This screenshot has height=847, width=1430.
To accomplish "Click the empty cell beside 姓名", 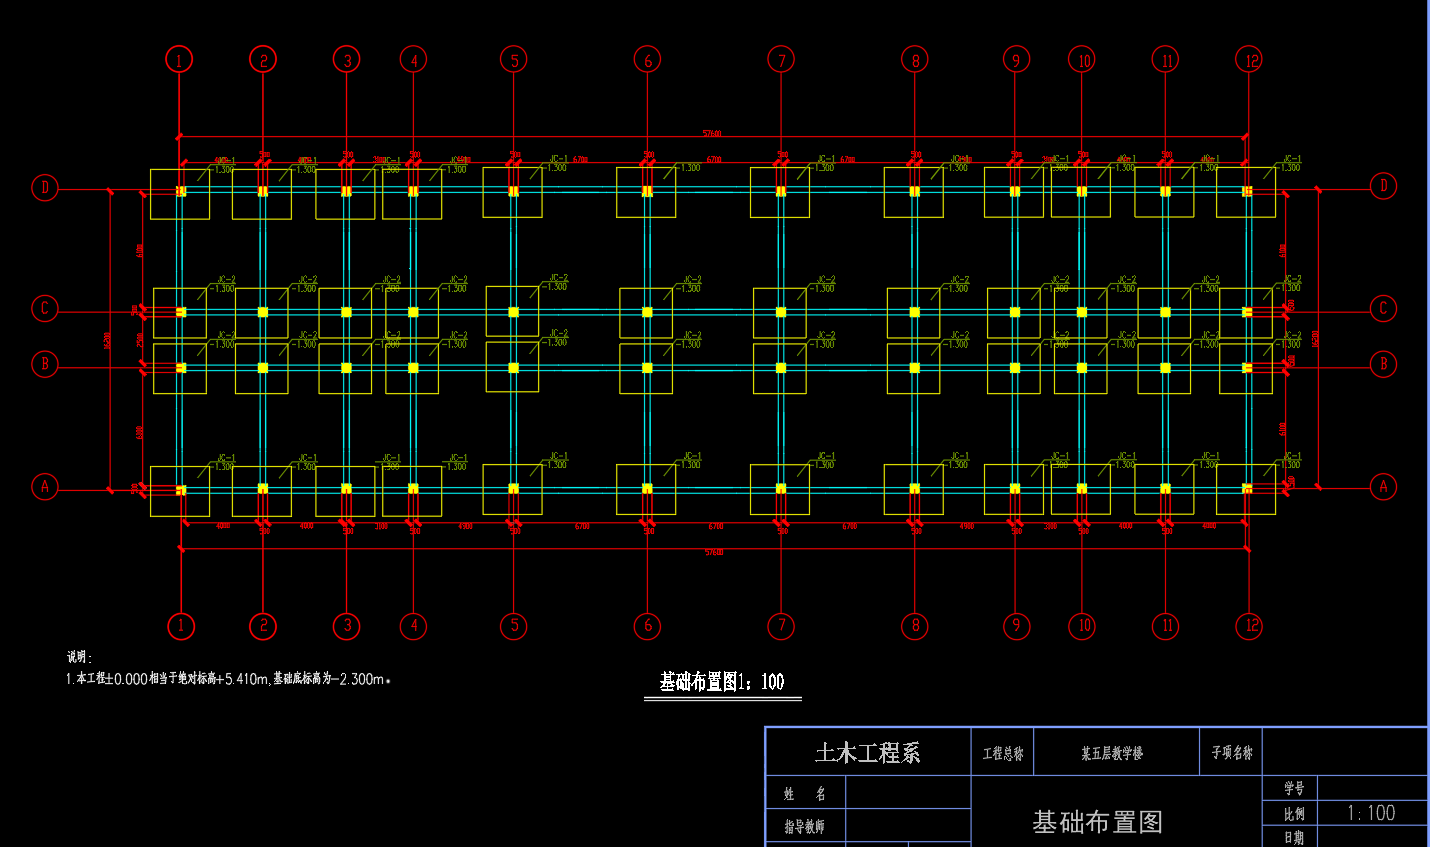I will point(907,793).
